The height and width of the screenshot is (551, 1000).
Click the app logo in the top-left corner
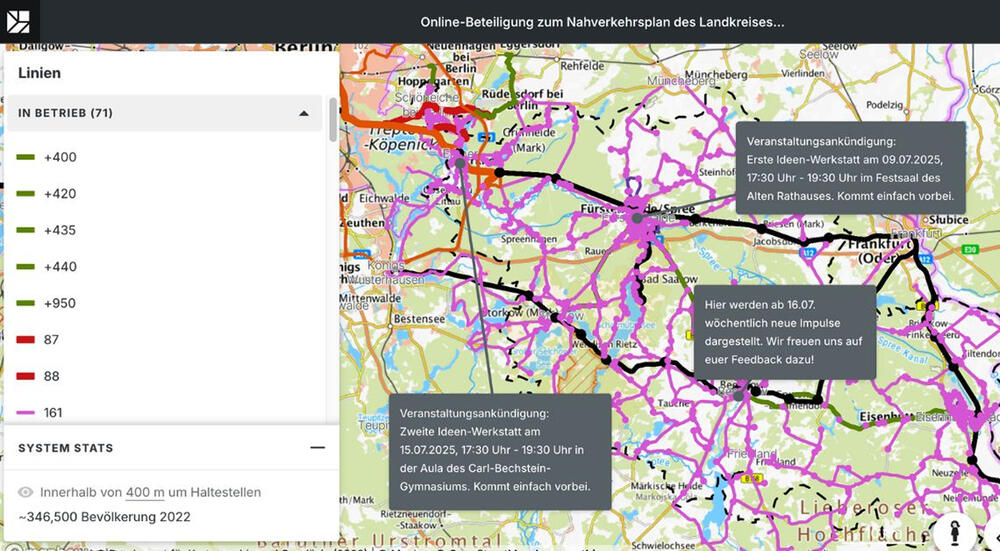click(x=18, y=22)
